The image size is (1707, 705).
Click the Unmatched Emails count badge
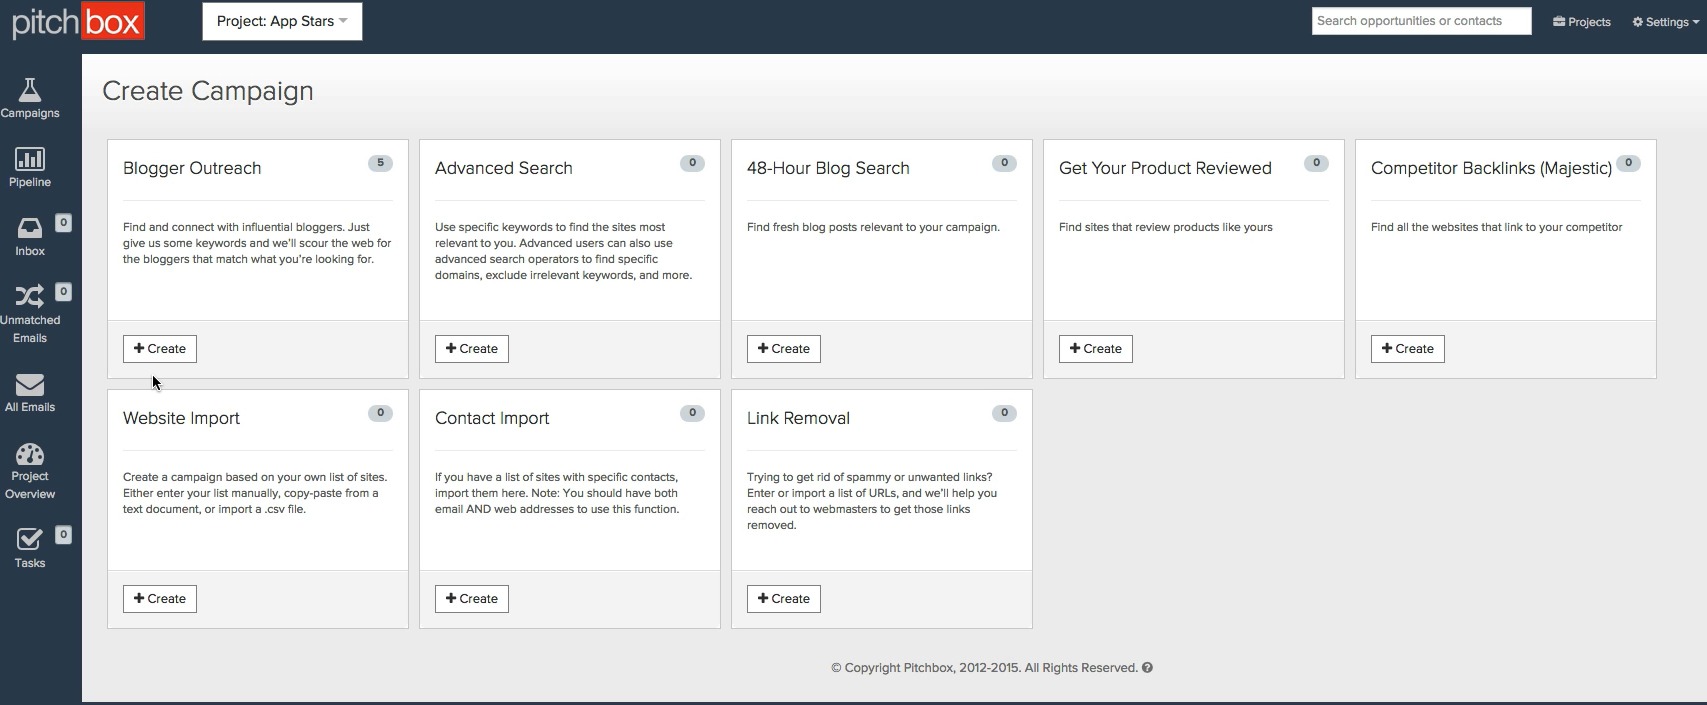click(63, 292)
